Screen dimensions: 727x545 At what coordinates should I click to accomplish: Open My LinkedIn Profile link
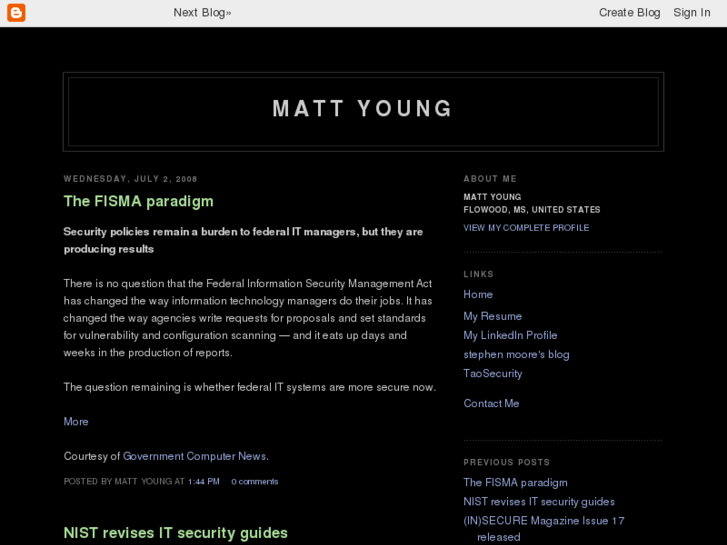tap(510, 335)
